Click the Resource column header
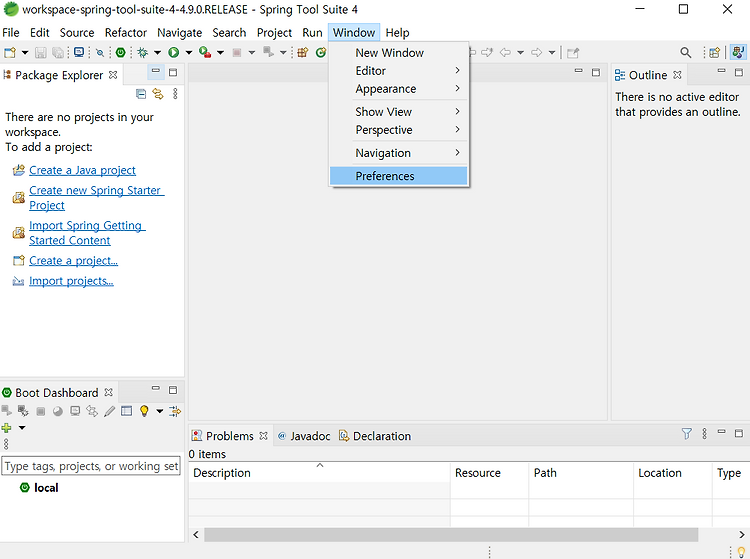 (489, 473)
